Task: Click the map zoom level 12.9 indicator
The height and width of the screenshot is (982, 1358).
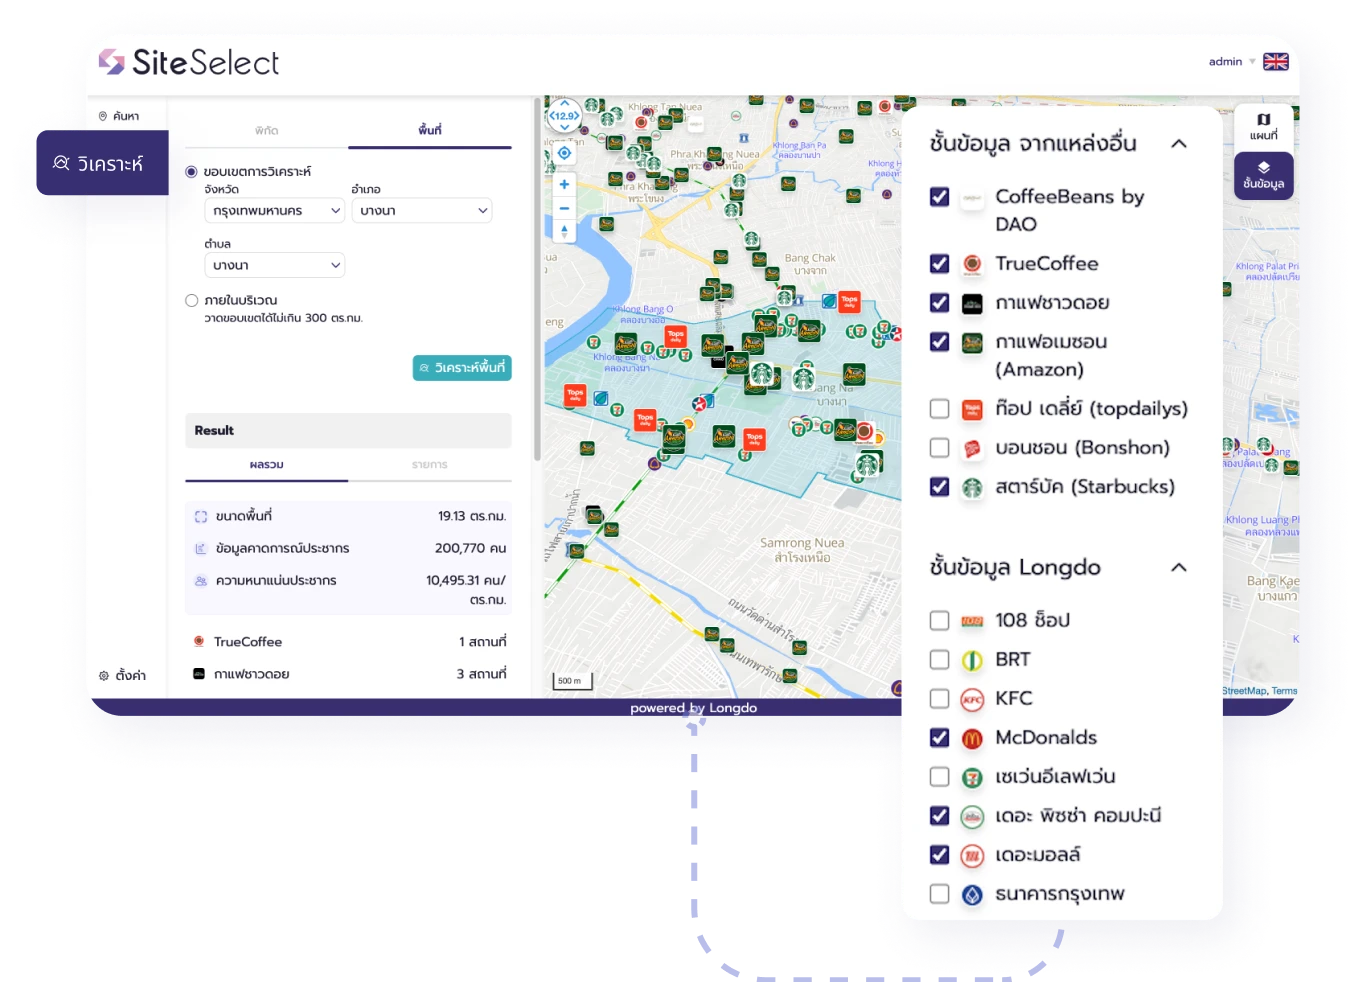Action: click(x=564, y=116)
